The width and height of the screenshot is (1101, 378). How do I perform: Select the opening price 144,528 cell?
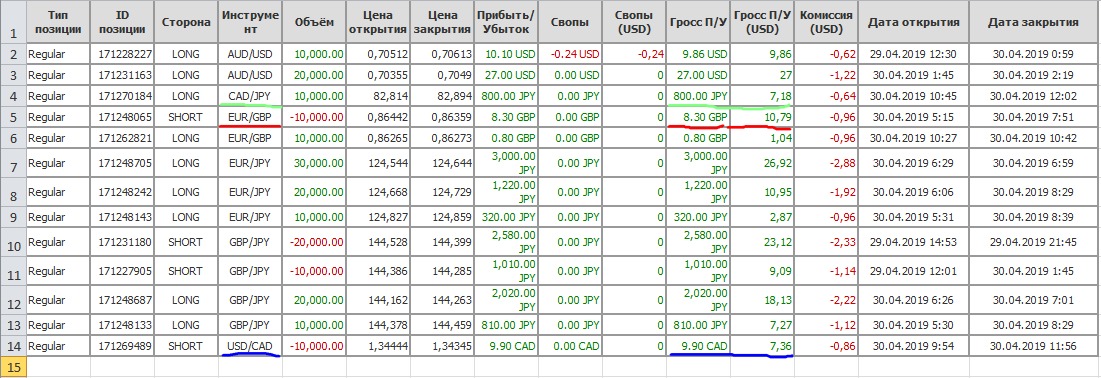point(378,242)
